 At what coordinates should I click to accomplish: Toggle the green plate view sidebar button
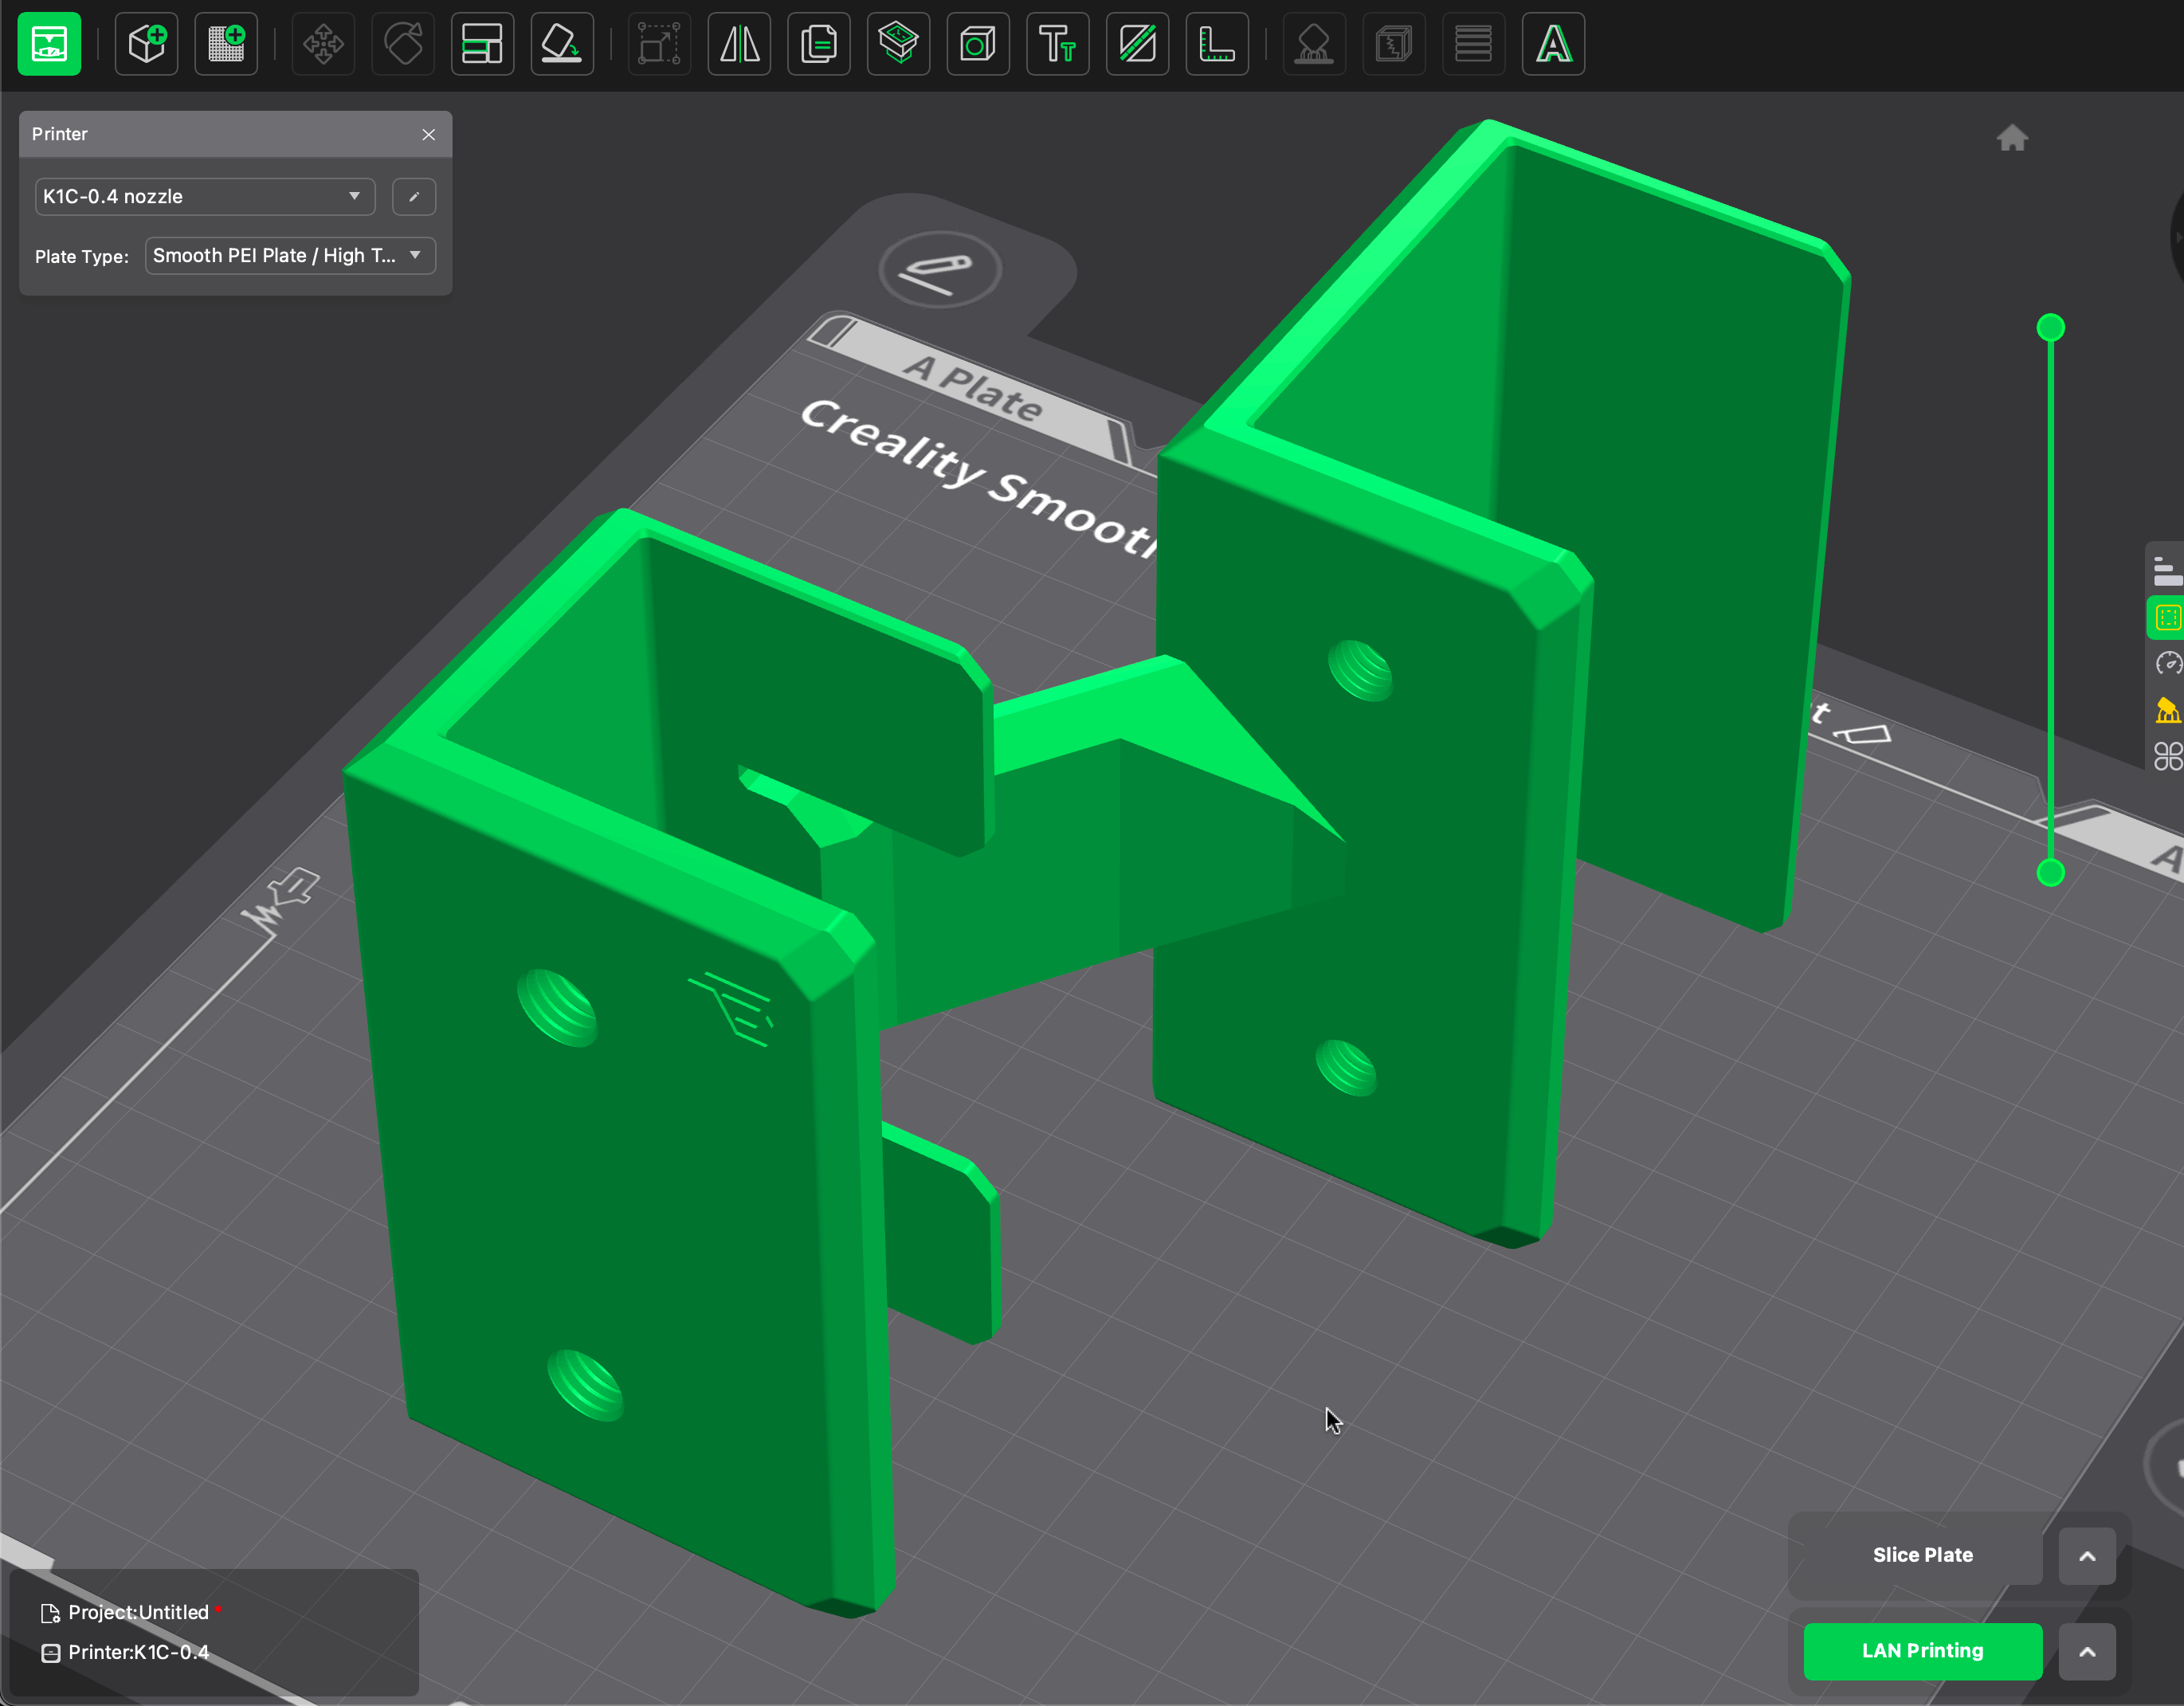pyautogui.click(x=2167, y=617)
